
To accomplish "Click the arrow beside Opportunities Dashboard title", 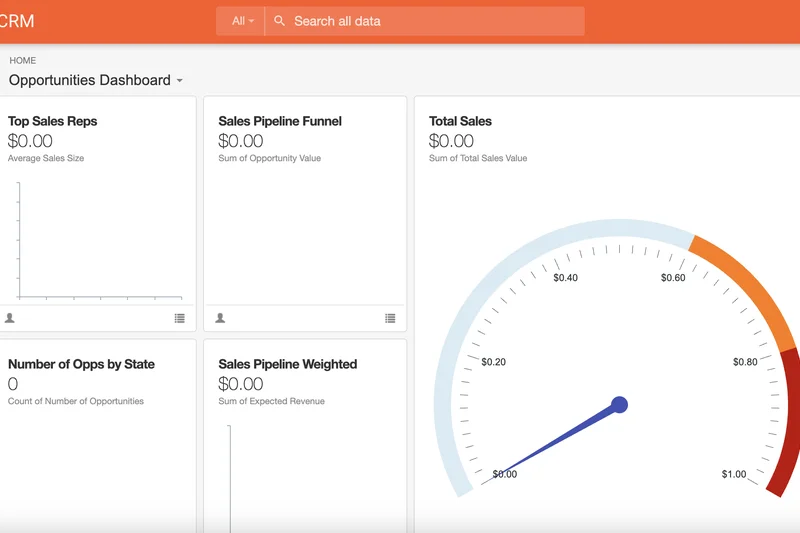I will click(180, 81).
